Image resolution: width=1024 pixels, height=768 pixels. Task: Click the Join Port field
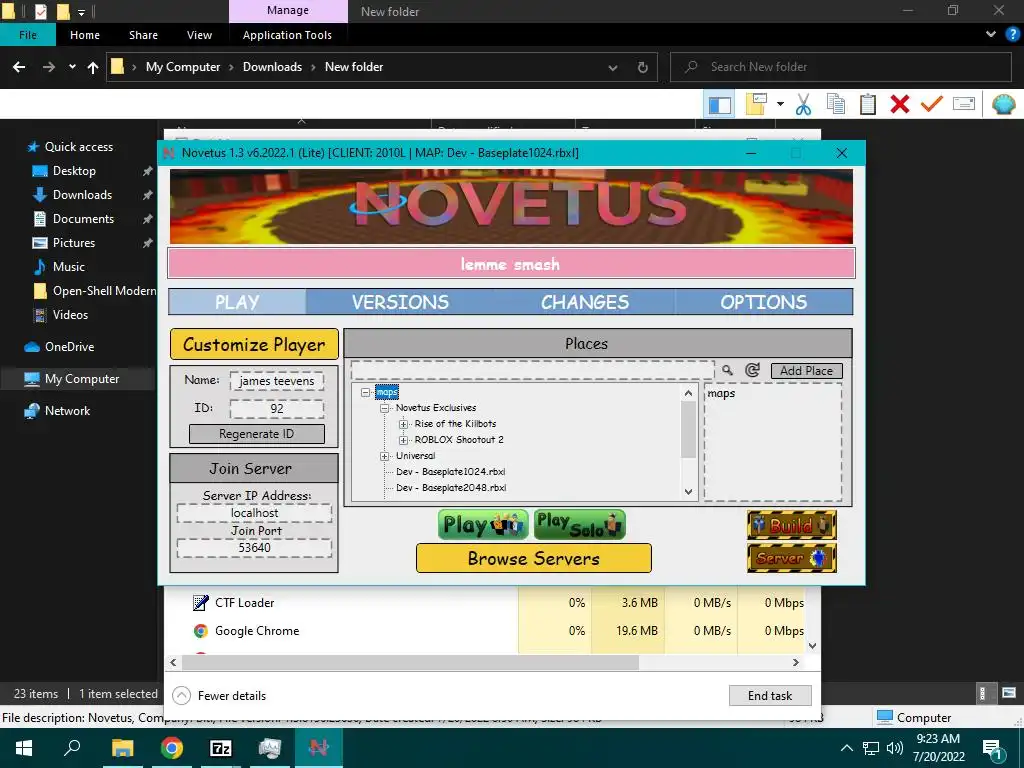254,548
